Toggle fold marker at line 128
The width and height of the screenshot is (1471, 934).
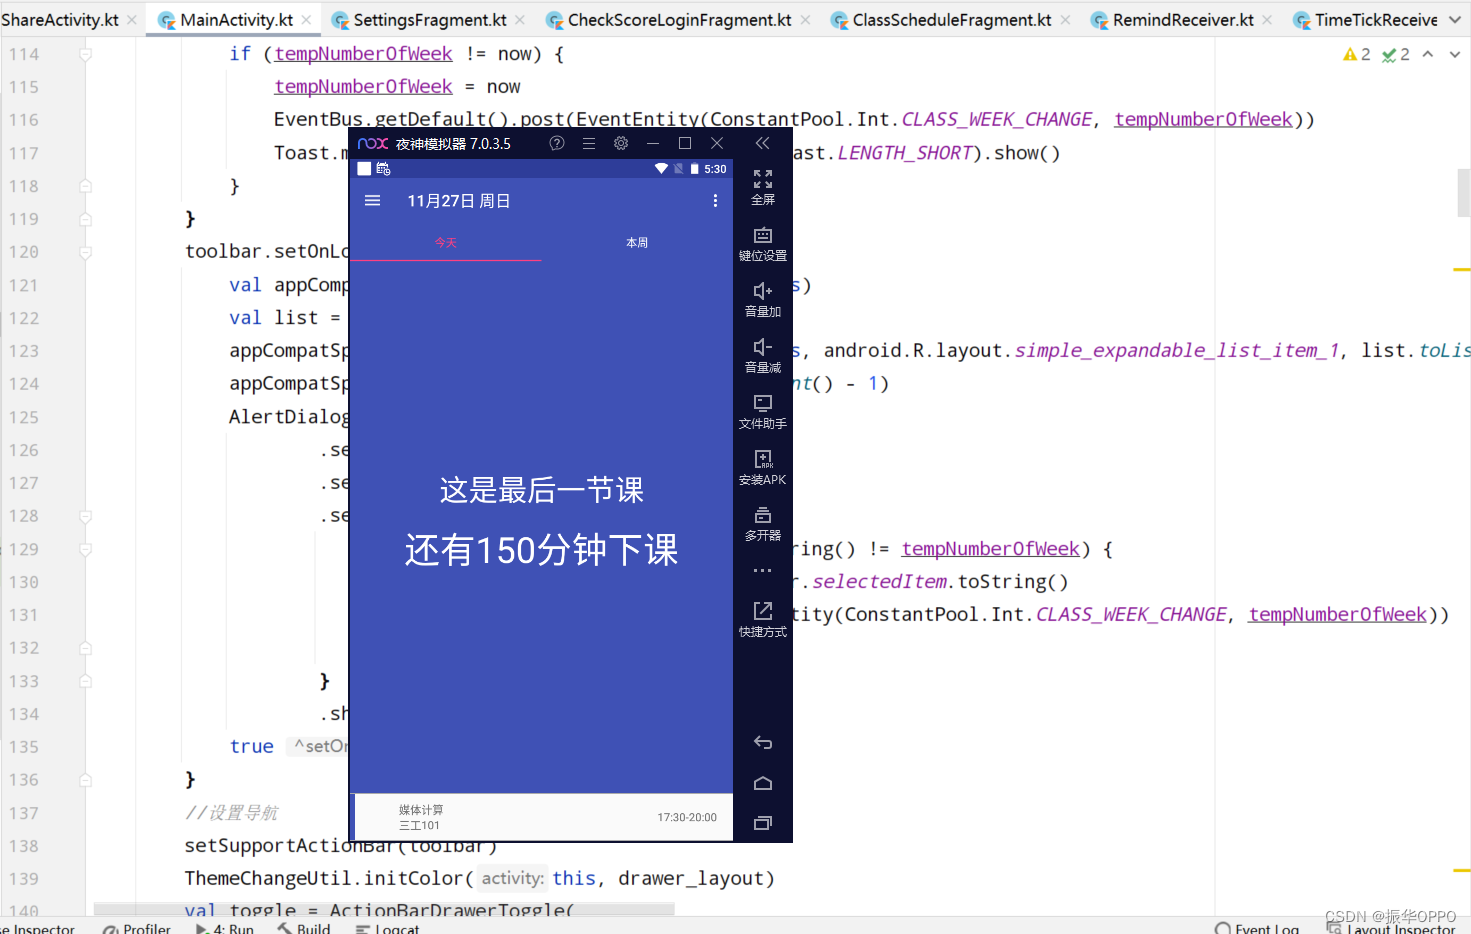(x=86, y=516)
